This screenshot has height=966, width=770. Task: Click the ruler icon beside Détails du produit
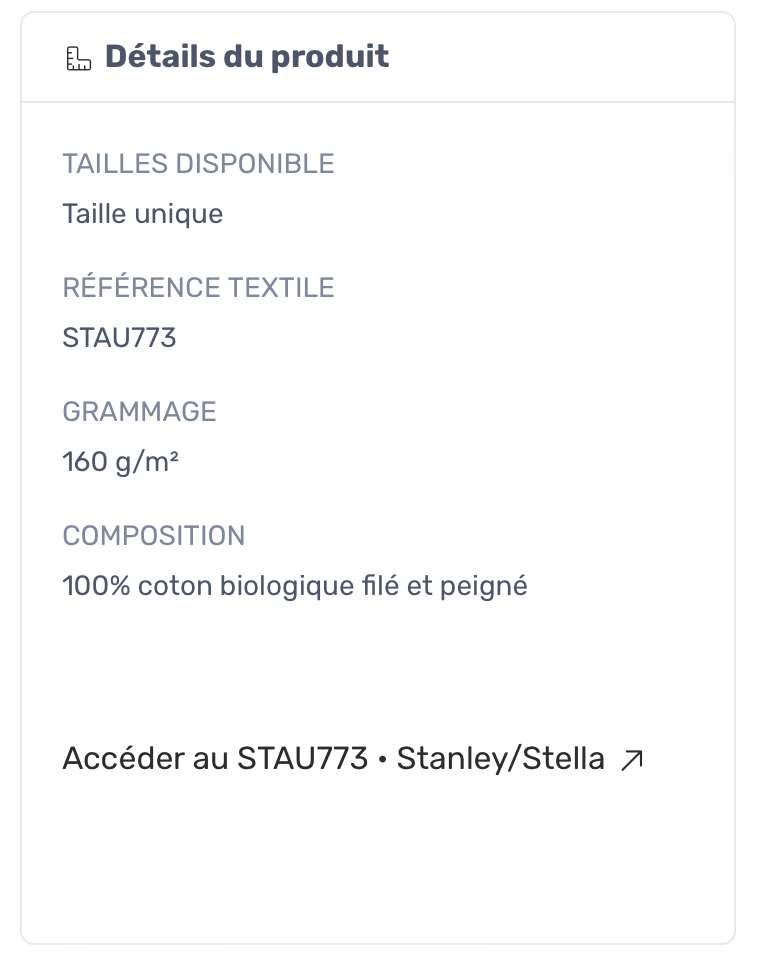(x=78, y=59)
